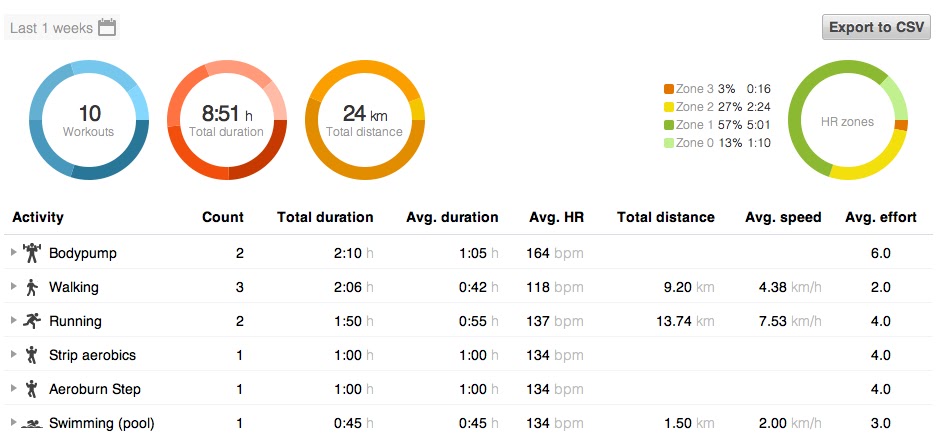Sort table by Avg. HR column header

click(x=555, y=217)
